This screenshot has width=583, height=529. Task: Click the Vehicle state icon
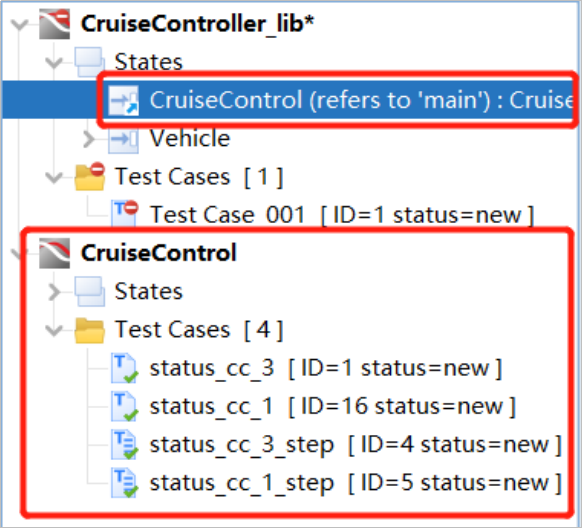[x=123, y=139]
